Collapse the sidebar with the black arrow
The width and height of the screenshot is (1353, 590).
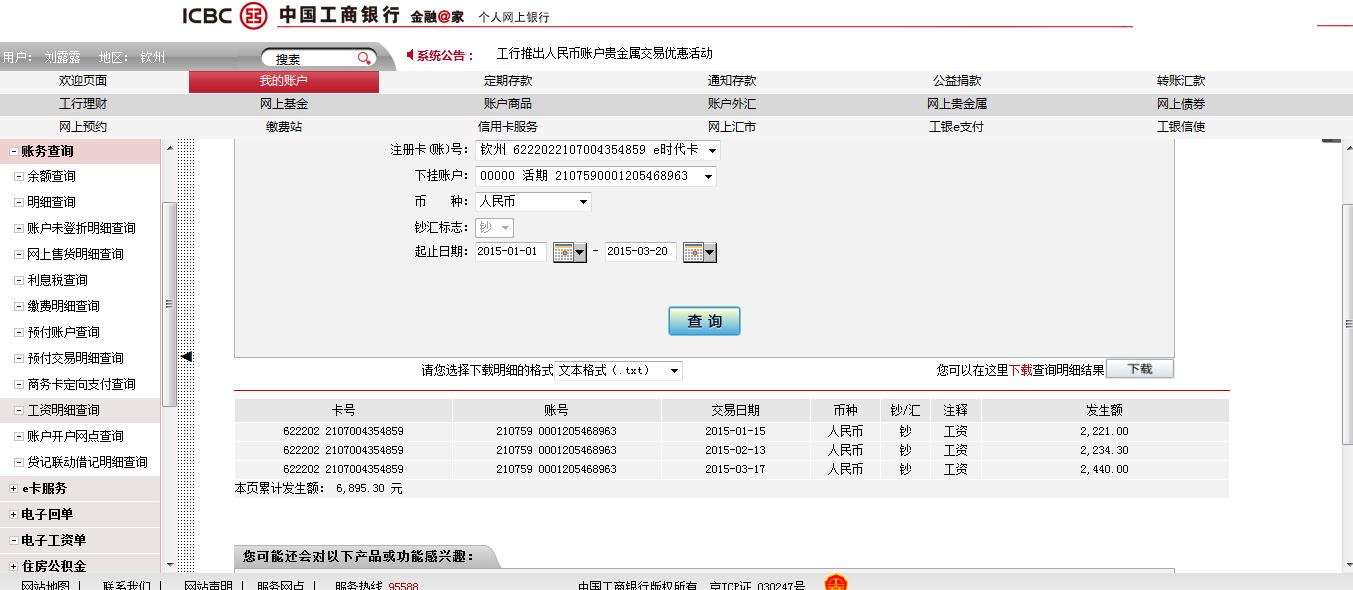(186, 356)
